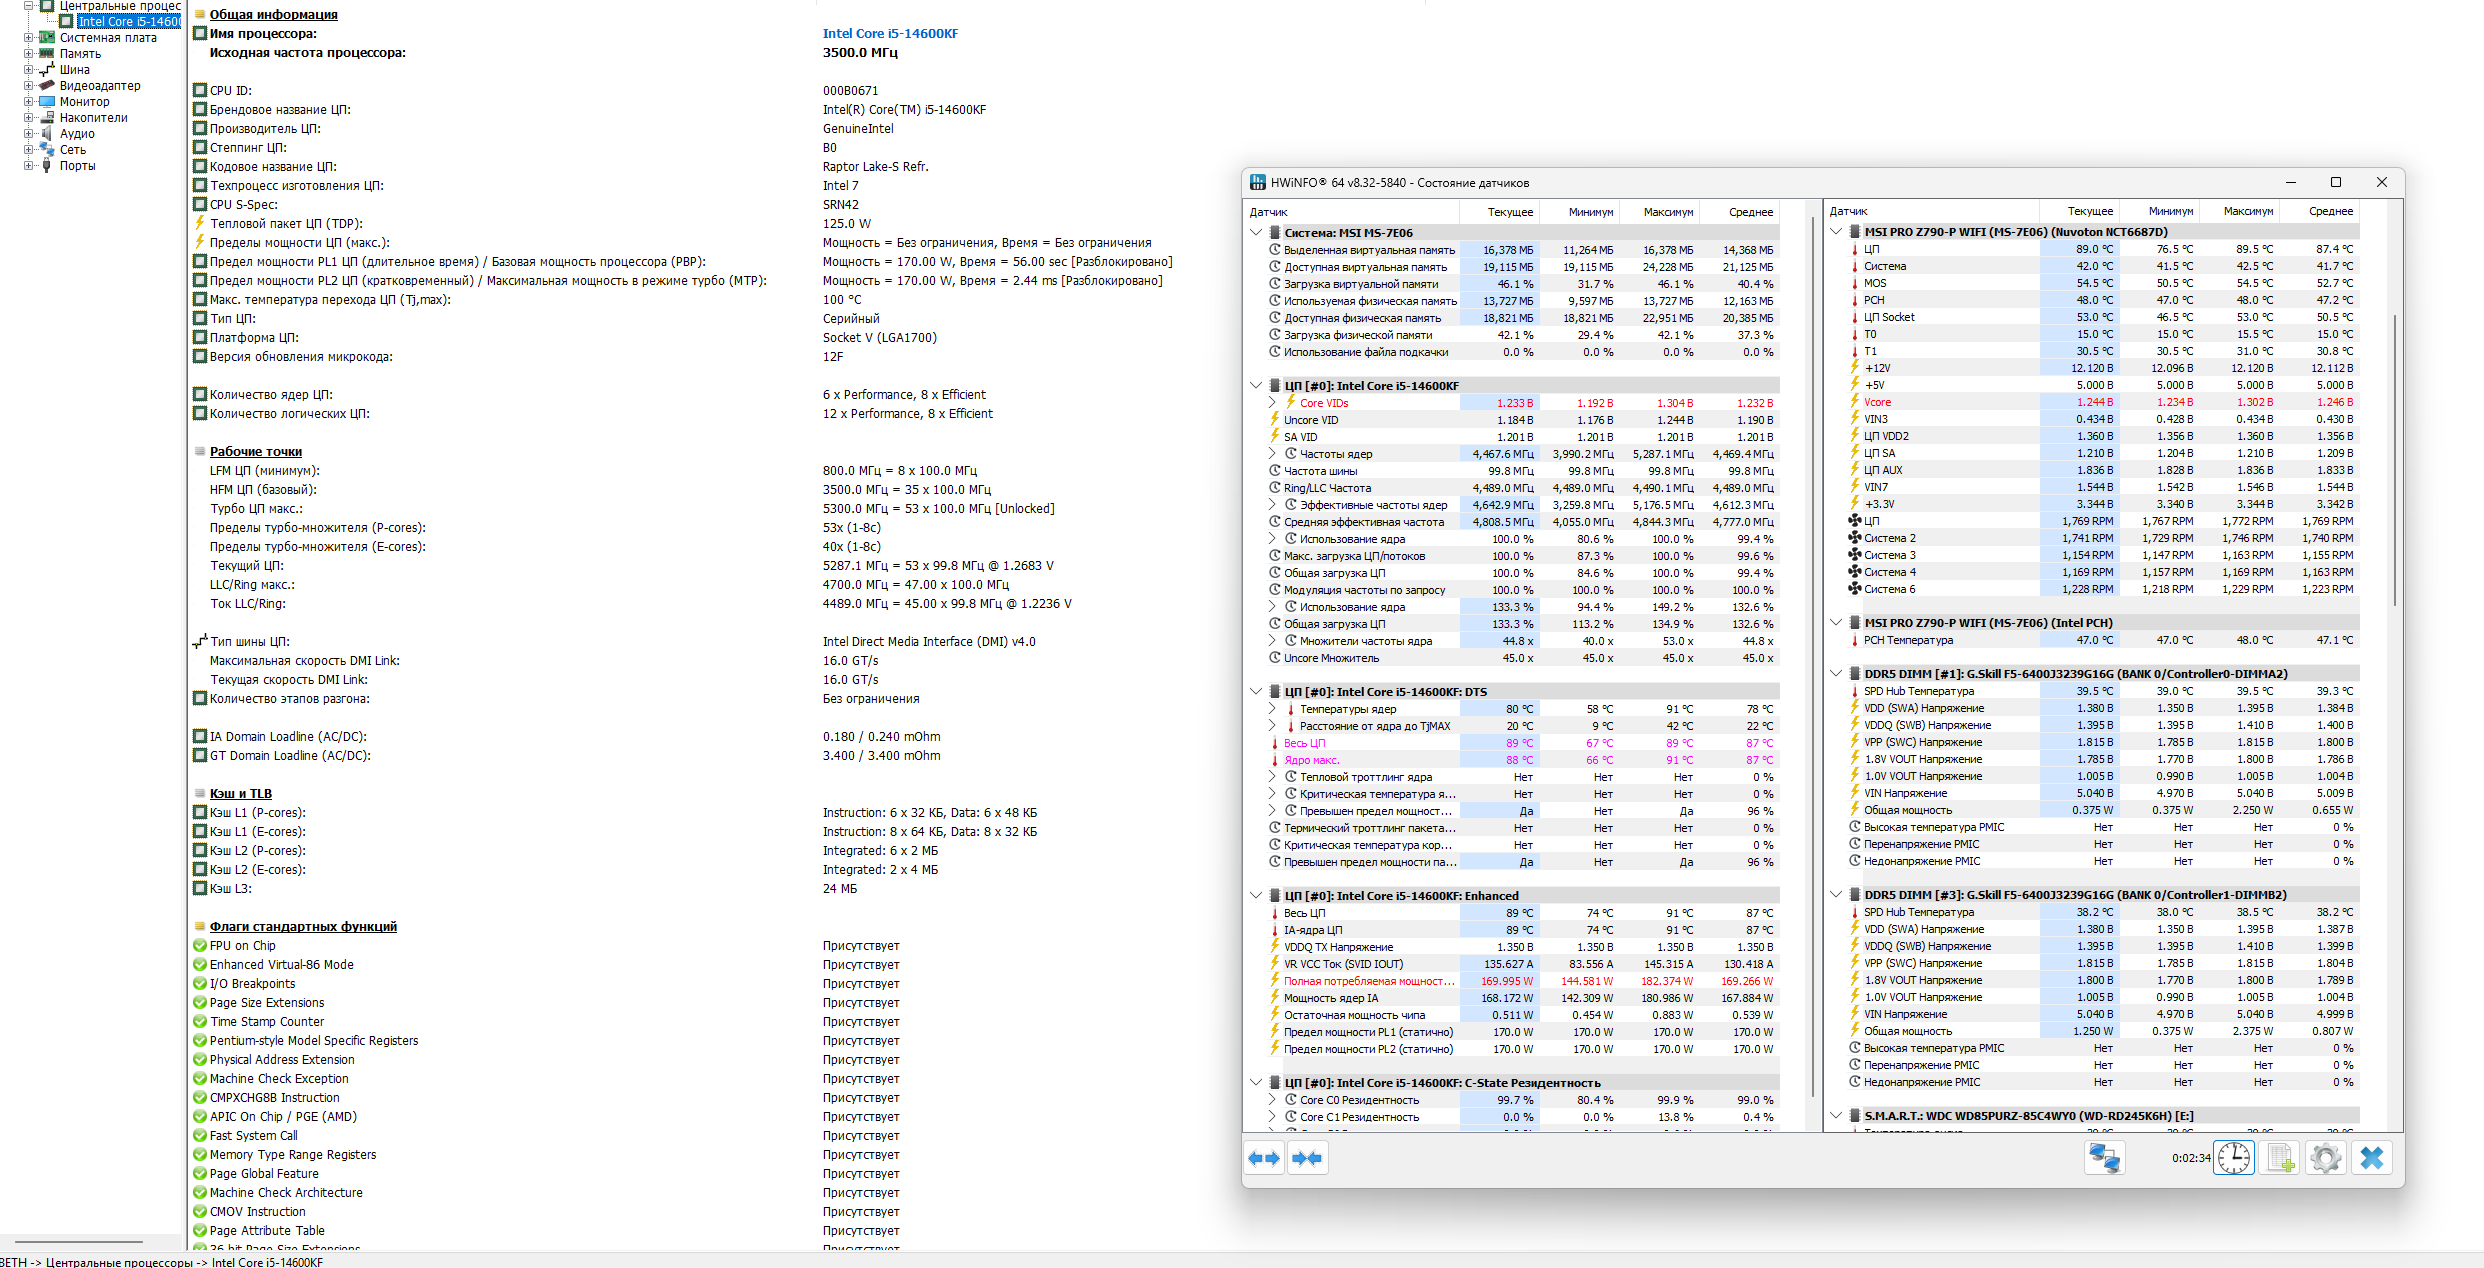Click the Максимум column header in left pane

[1668, 212]
